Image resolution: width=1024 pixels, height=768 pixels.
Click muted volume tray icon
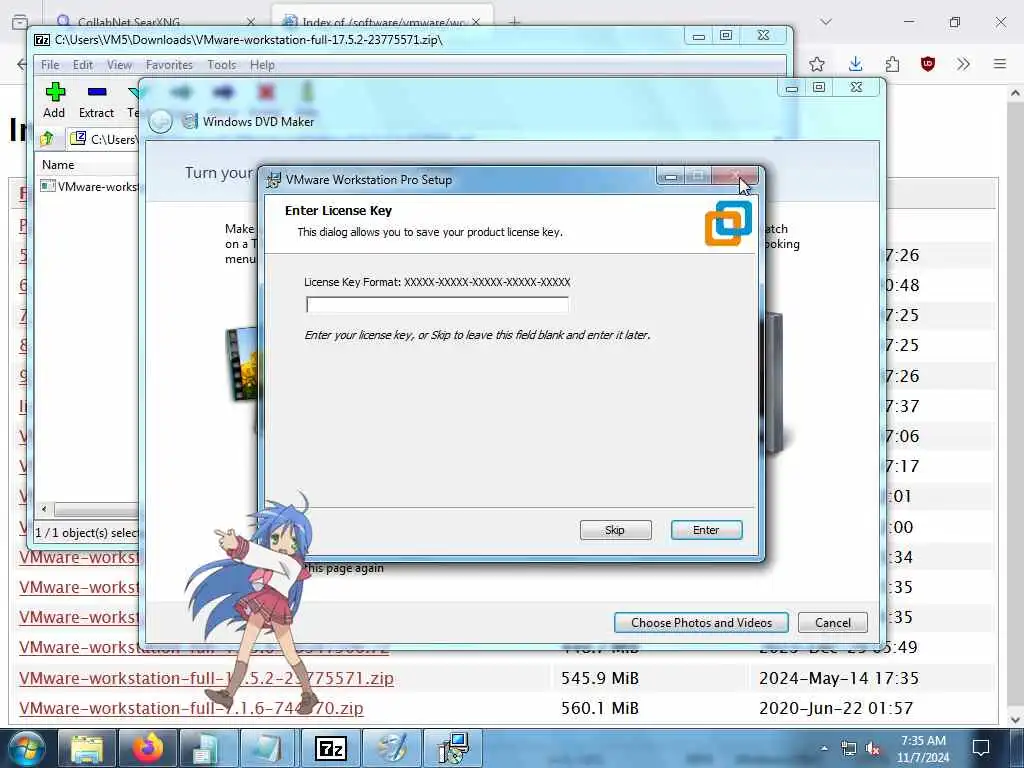[872, 748]
